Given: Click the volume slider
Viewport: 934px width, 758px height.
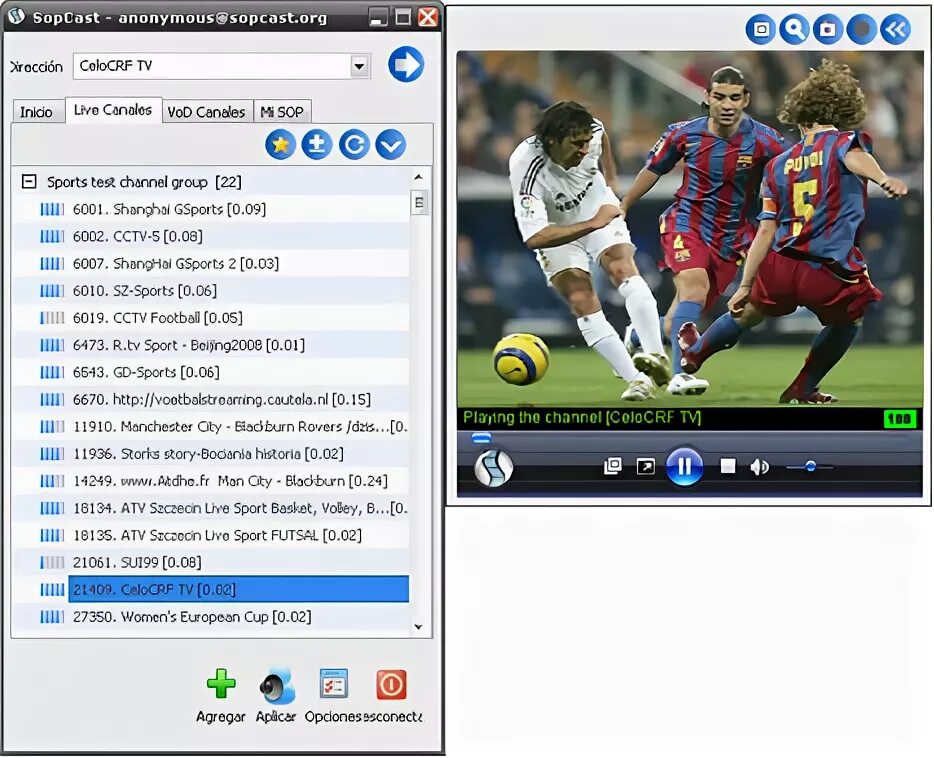Looking at the screenshot, I should (809, 467).
